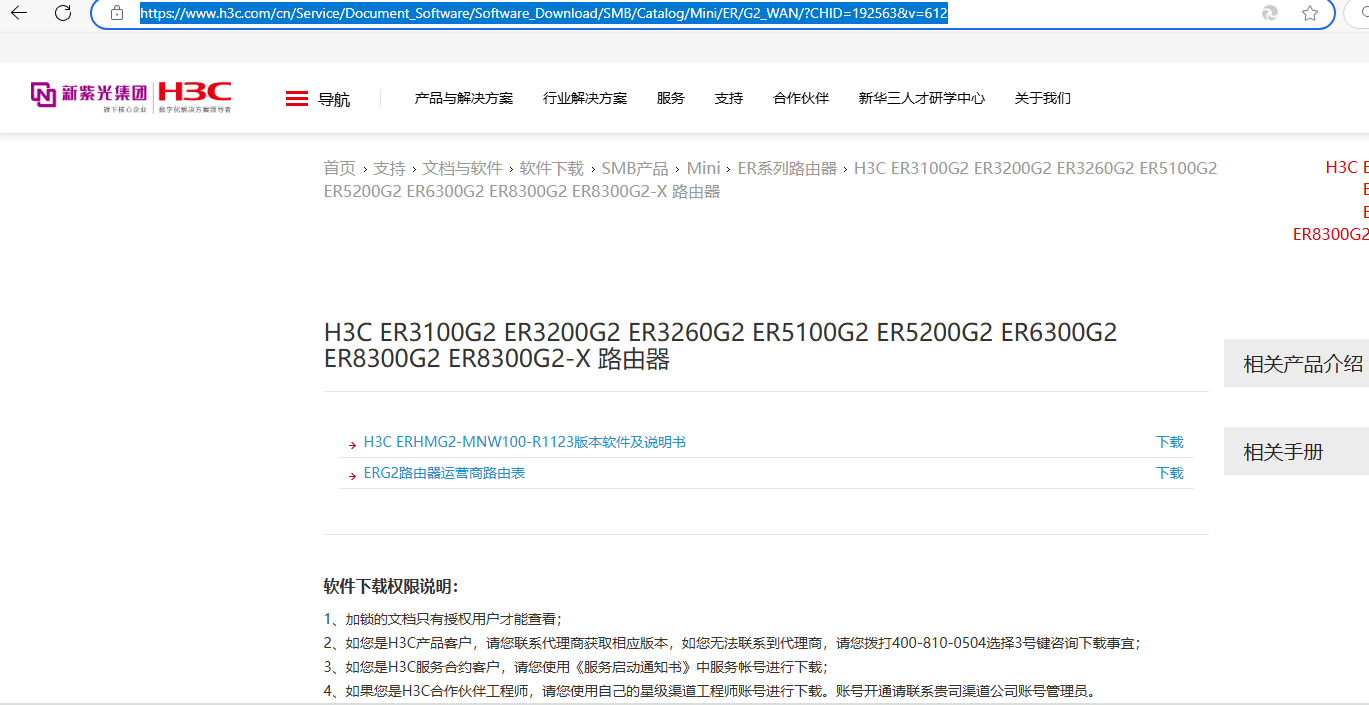The width and height of the screenshot is (1369, 705).
Task: Click red H3C ER8300G2 text at right edge
Action: pos(1331,234)
